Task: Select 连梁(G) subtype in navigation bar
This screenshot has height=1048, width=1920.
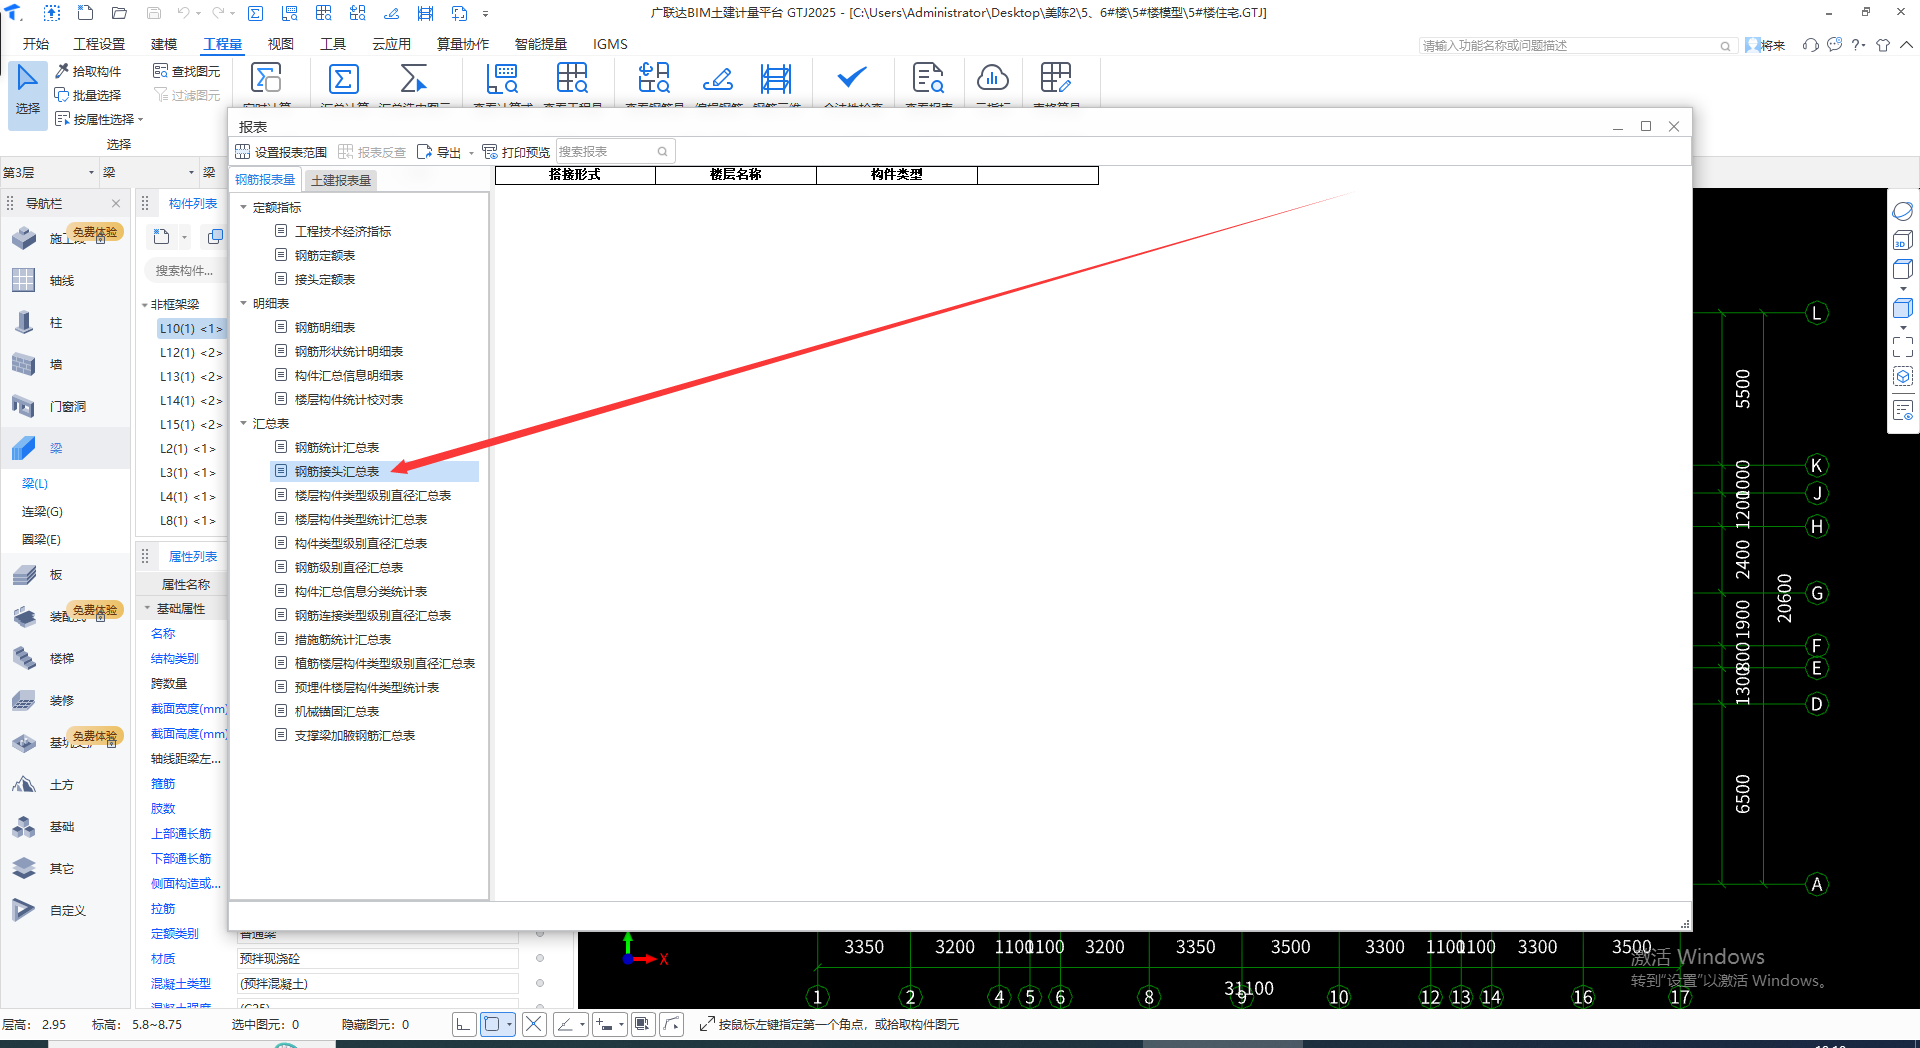Action: coord(42,511)
